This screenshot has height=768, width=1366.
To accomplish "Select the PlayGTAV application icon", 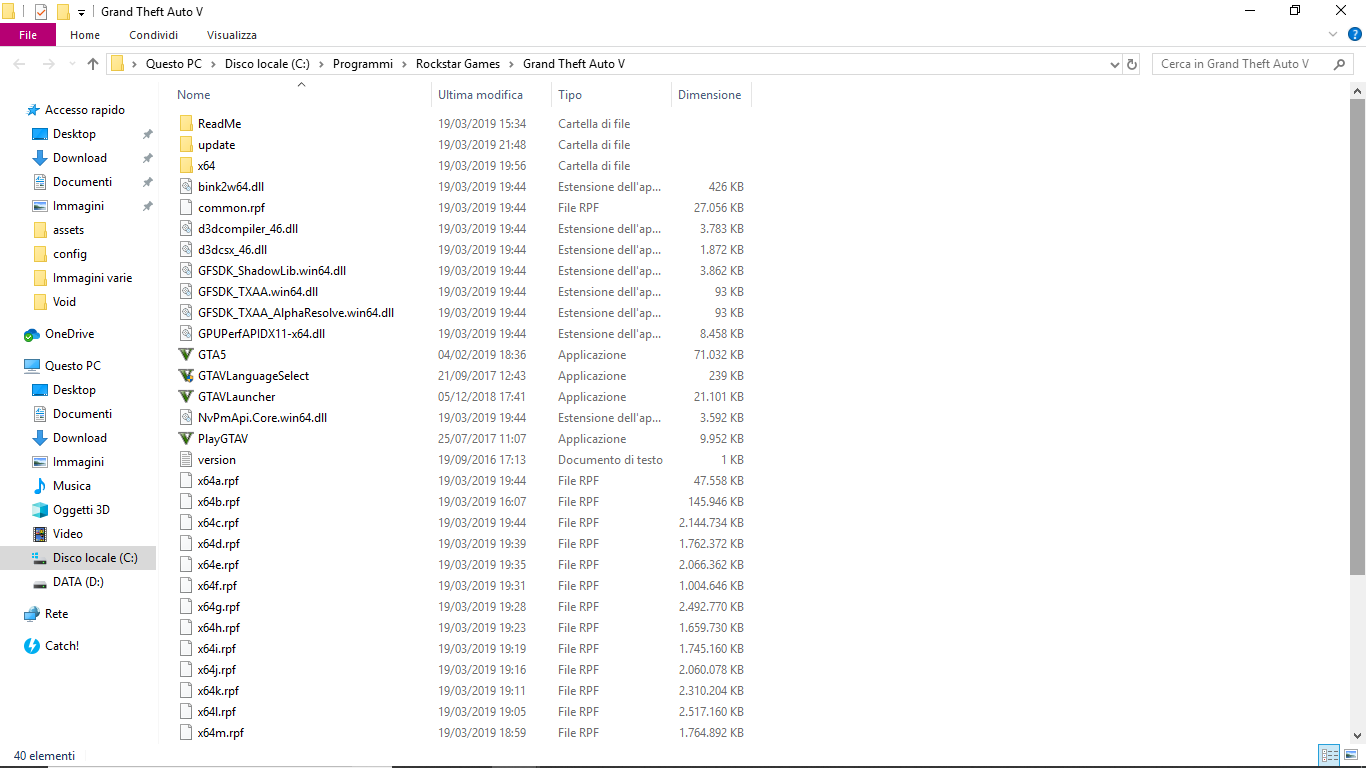I will pos(186,439).
